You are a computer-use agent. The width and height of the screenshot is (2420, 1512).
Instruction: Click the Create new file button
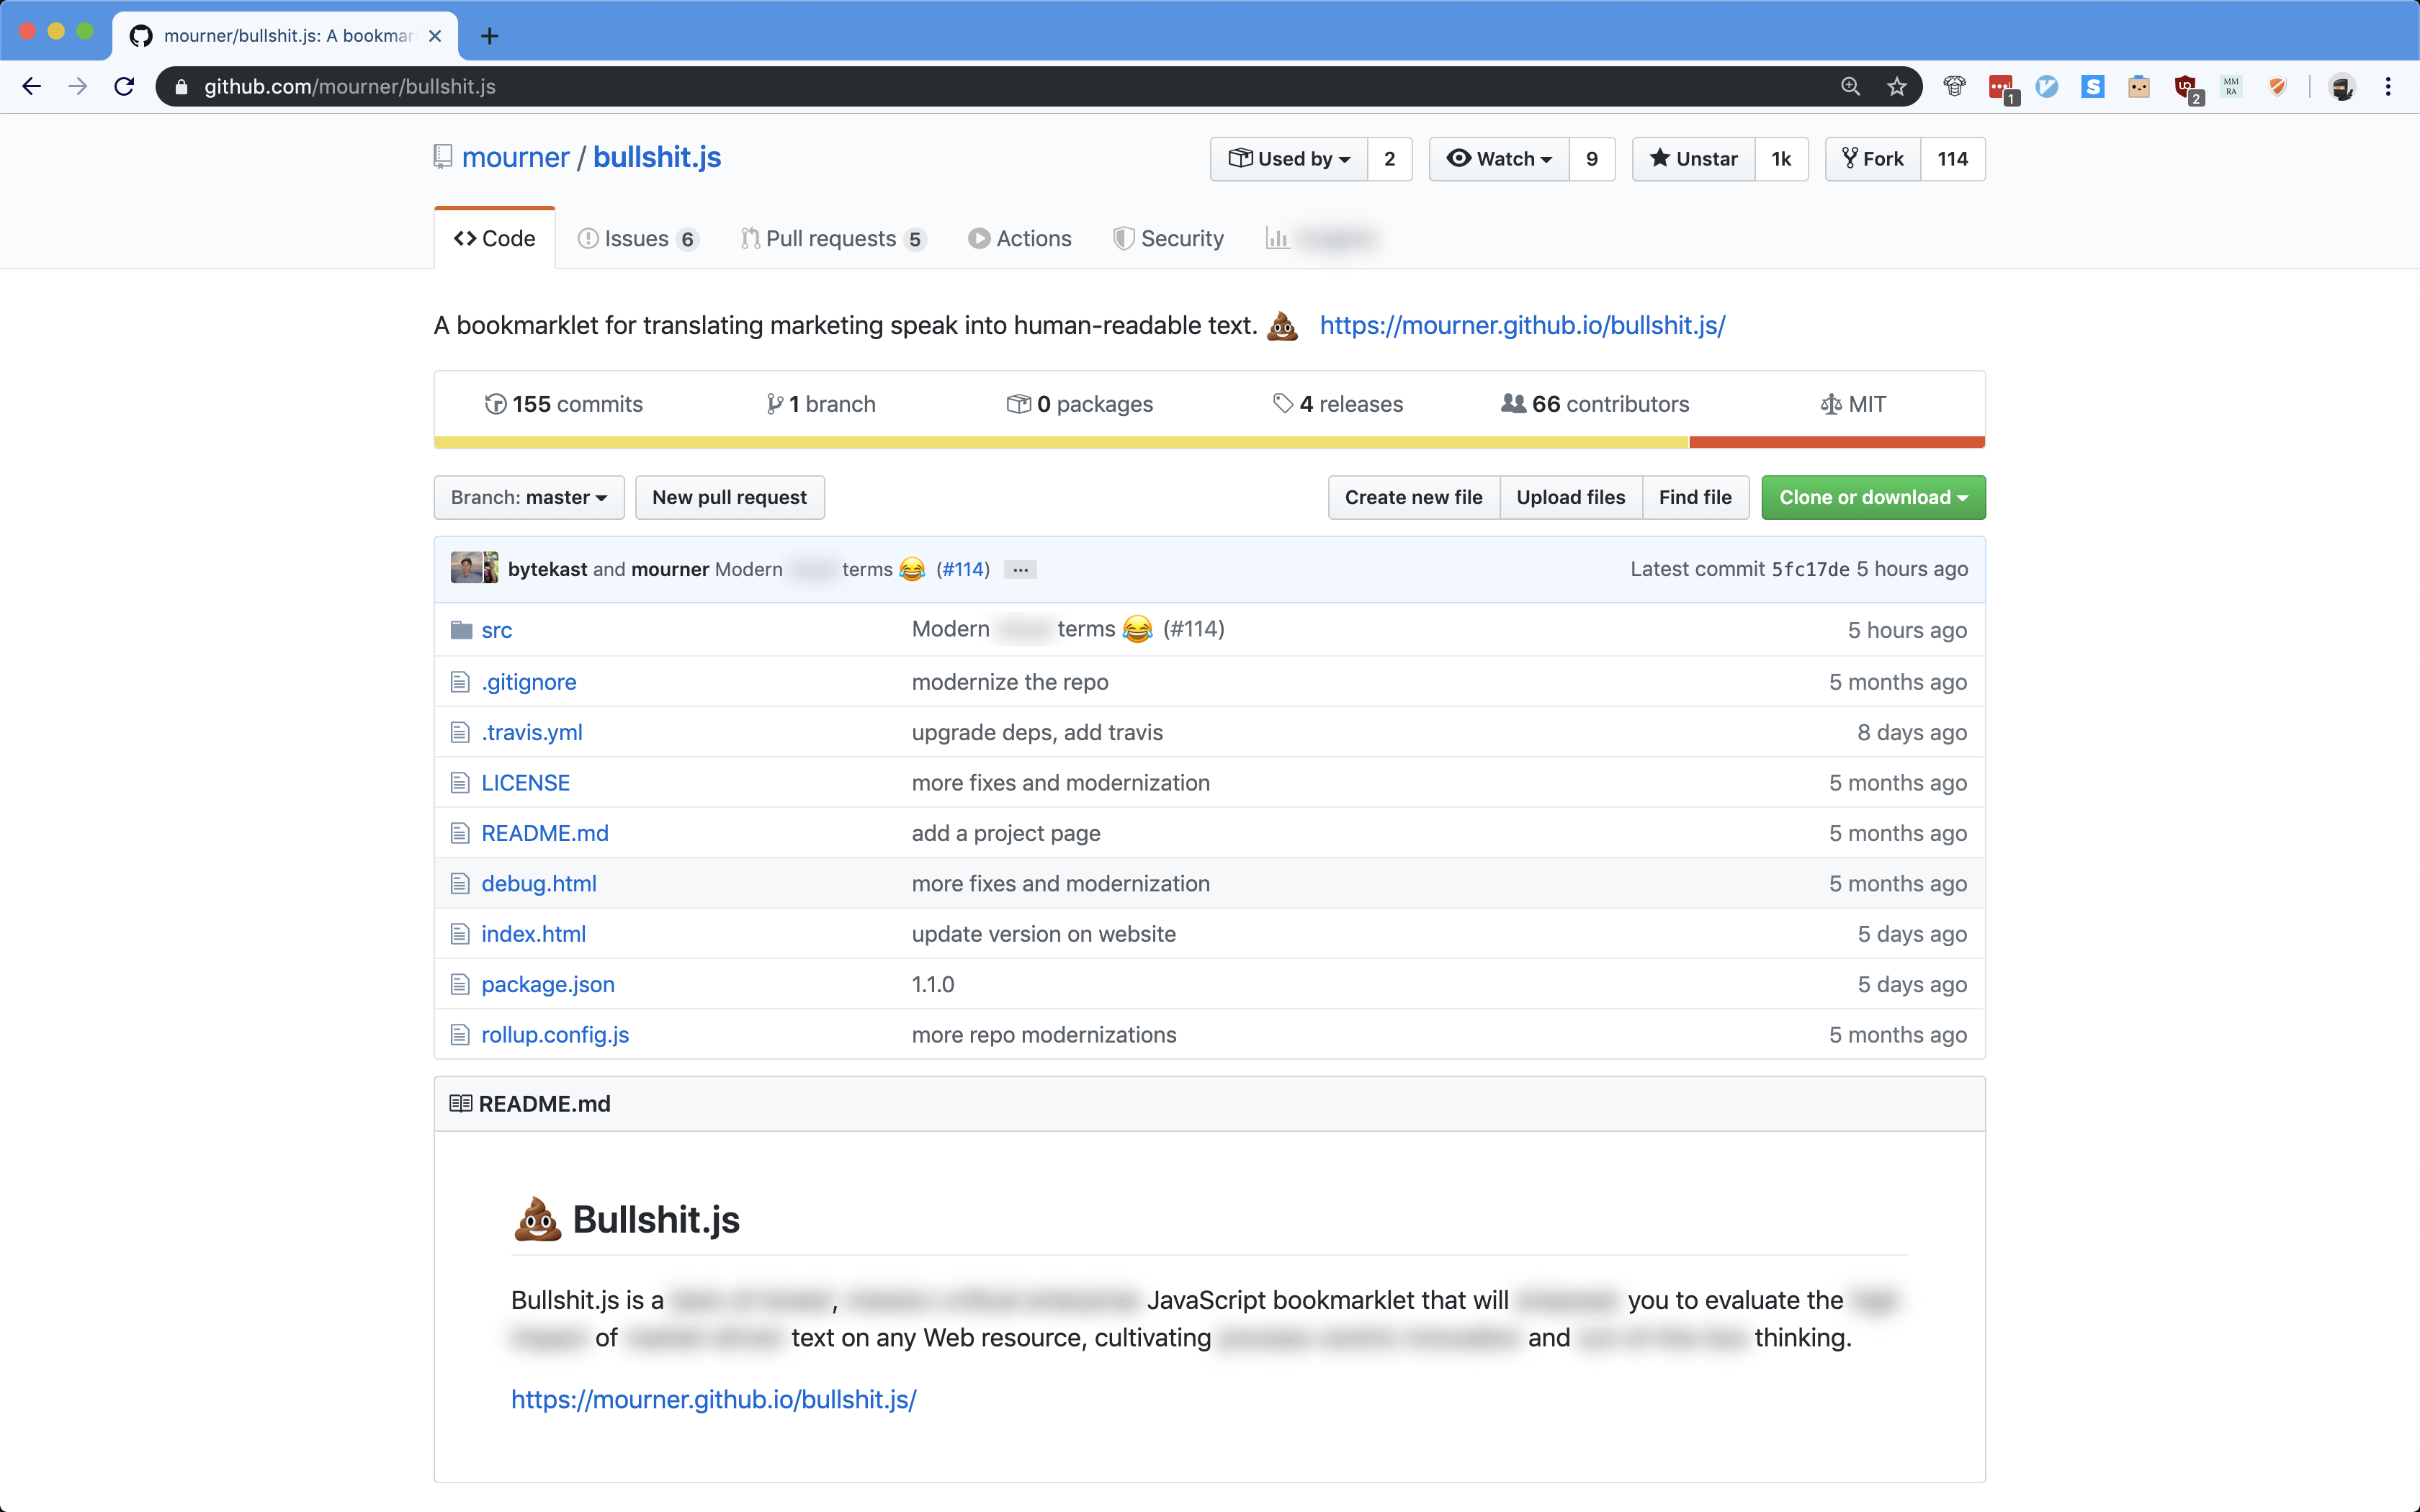point(1413,497)
